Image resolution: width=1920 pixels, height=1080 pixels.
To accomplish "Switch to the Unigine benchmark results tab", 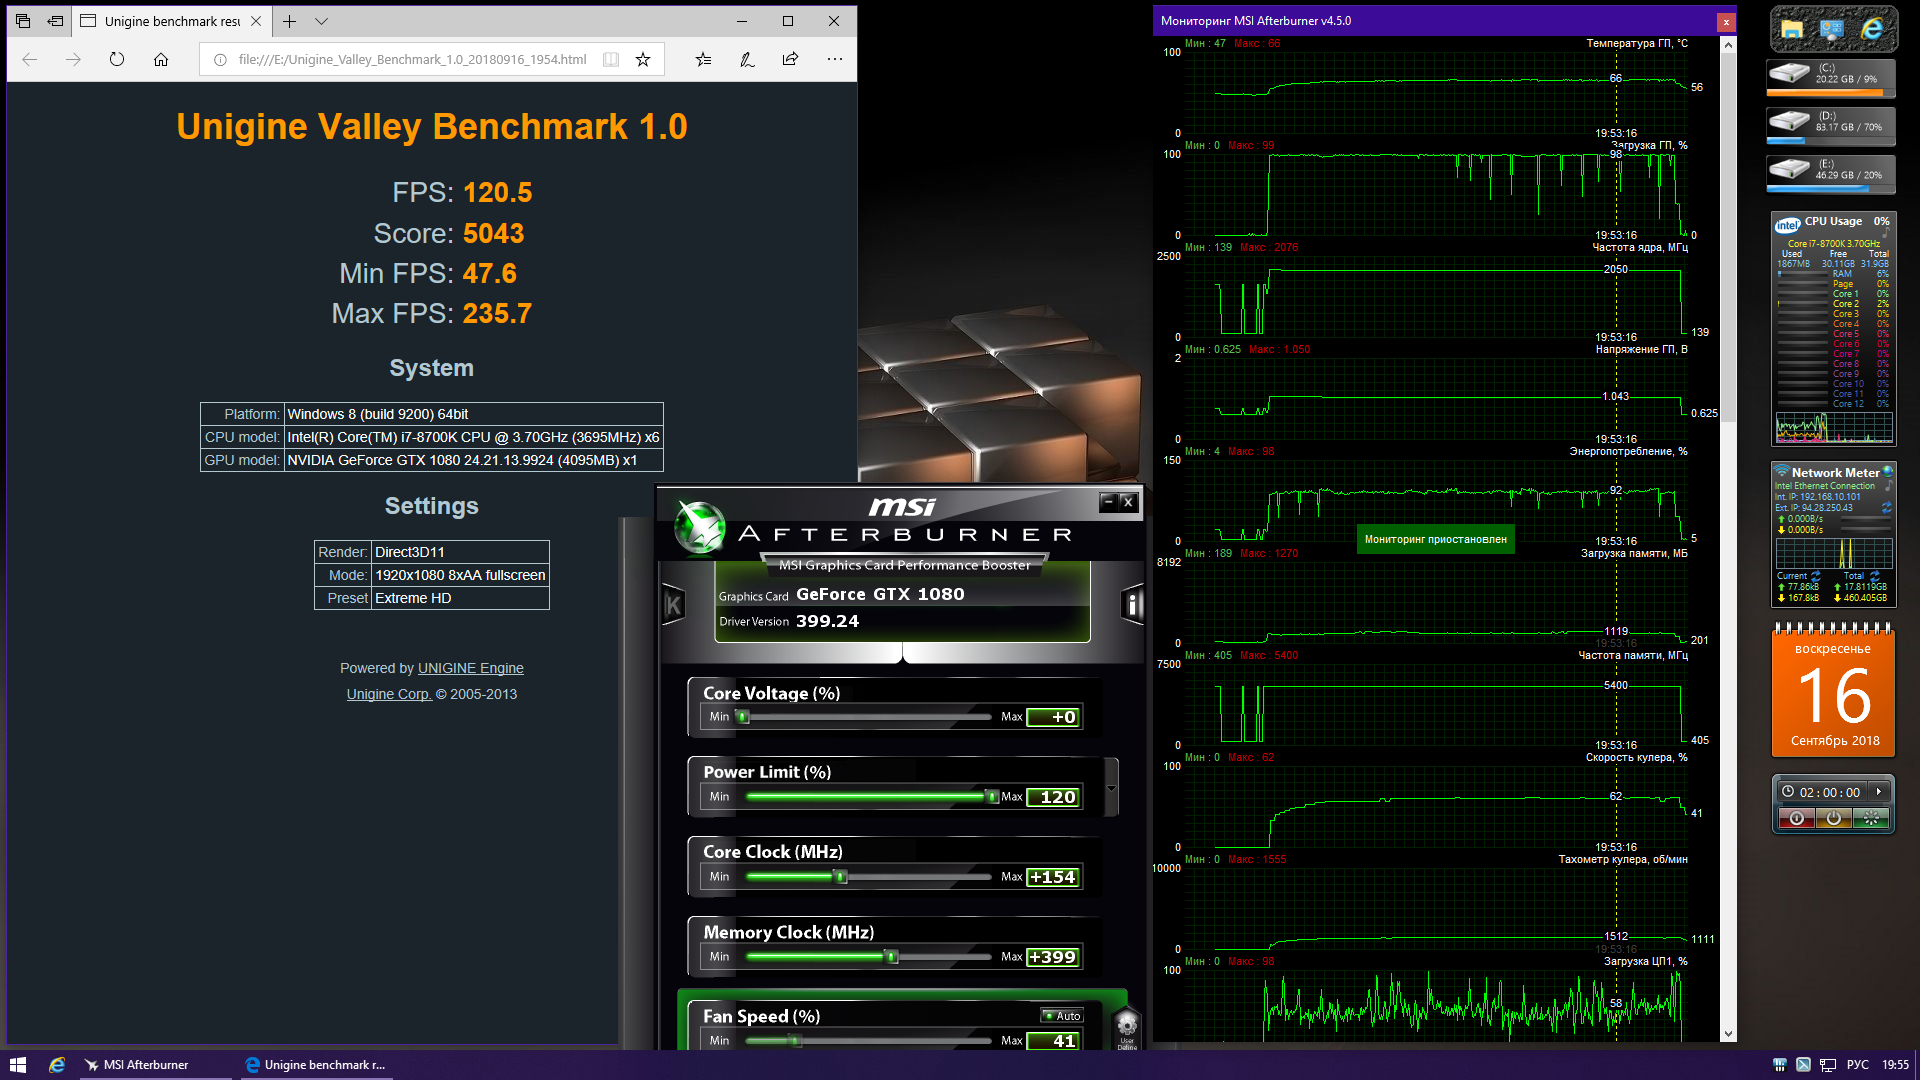I will 170,21.
